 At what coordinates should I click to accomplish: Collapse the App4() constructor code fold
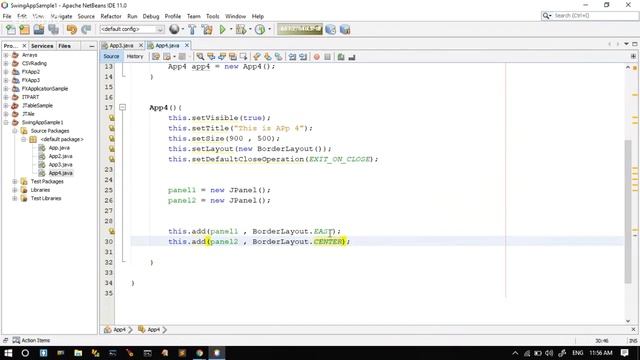(122, 107)
